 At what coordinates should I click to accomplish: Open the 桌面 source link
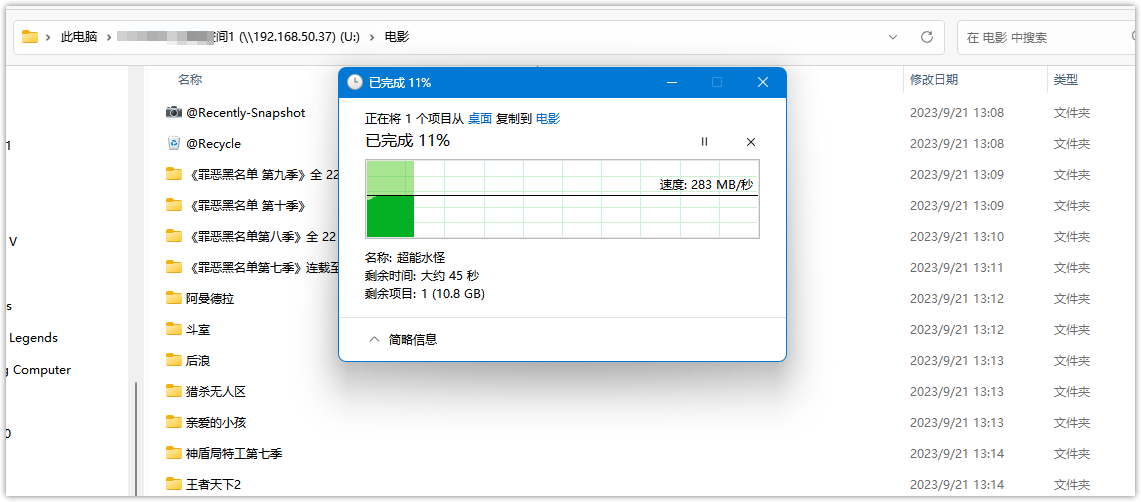(480, 118)
